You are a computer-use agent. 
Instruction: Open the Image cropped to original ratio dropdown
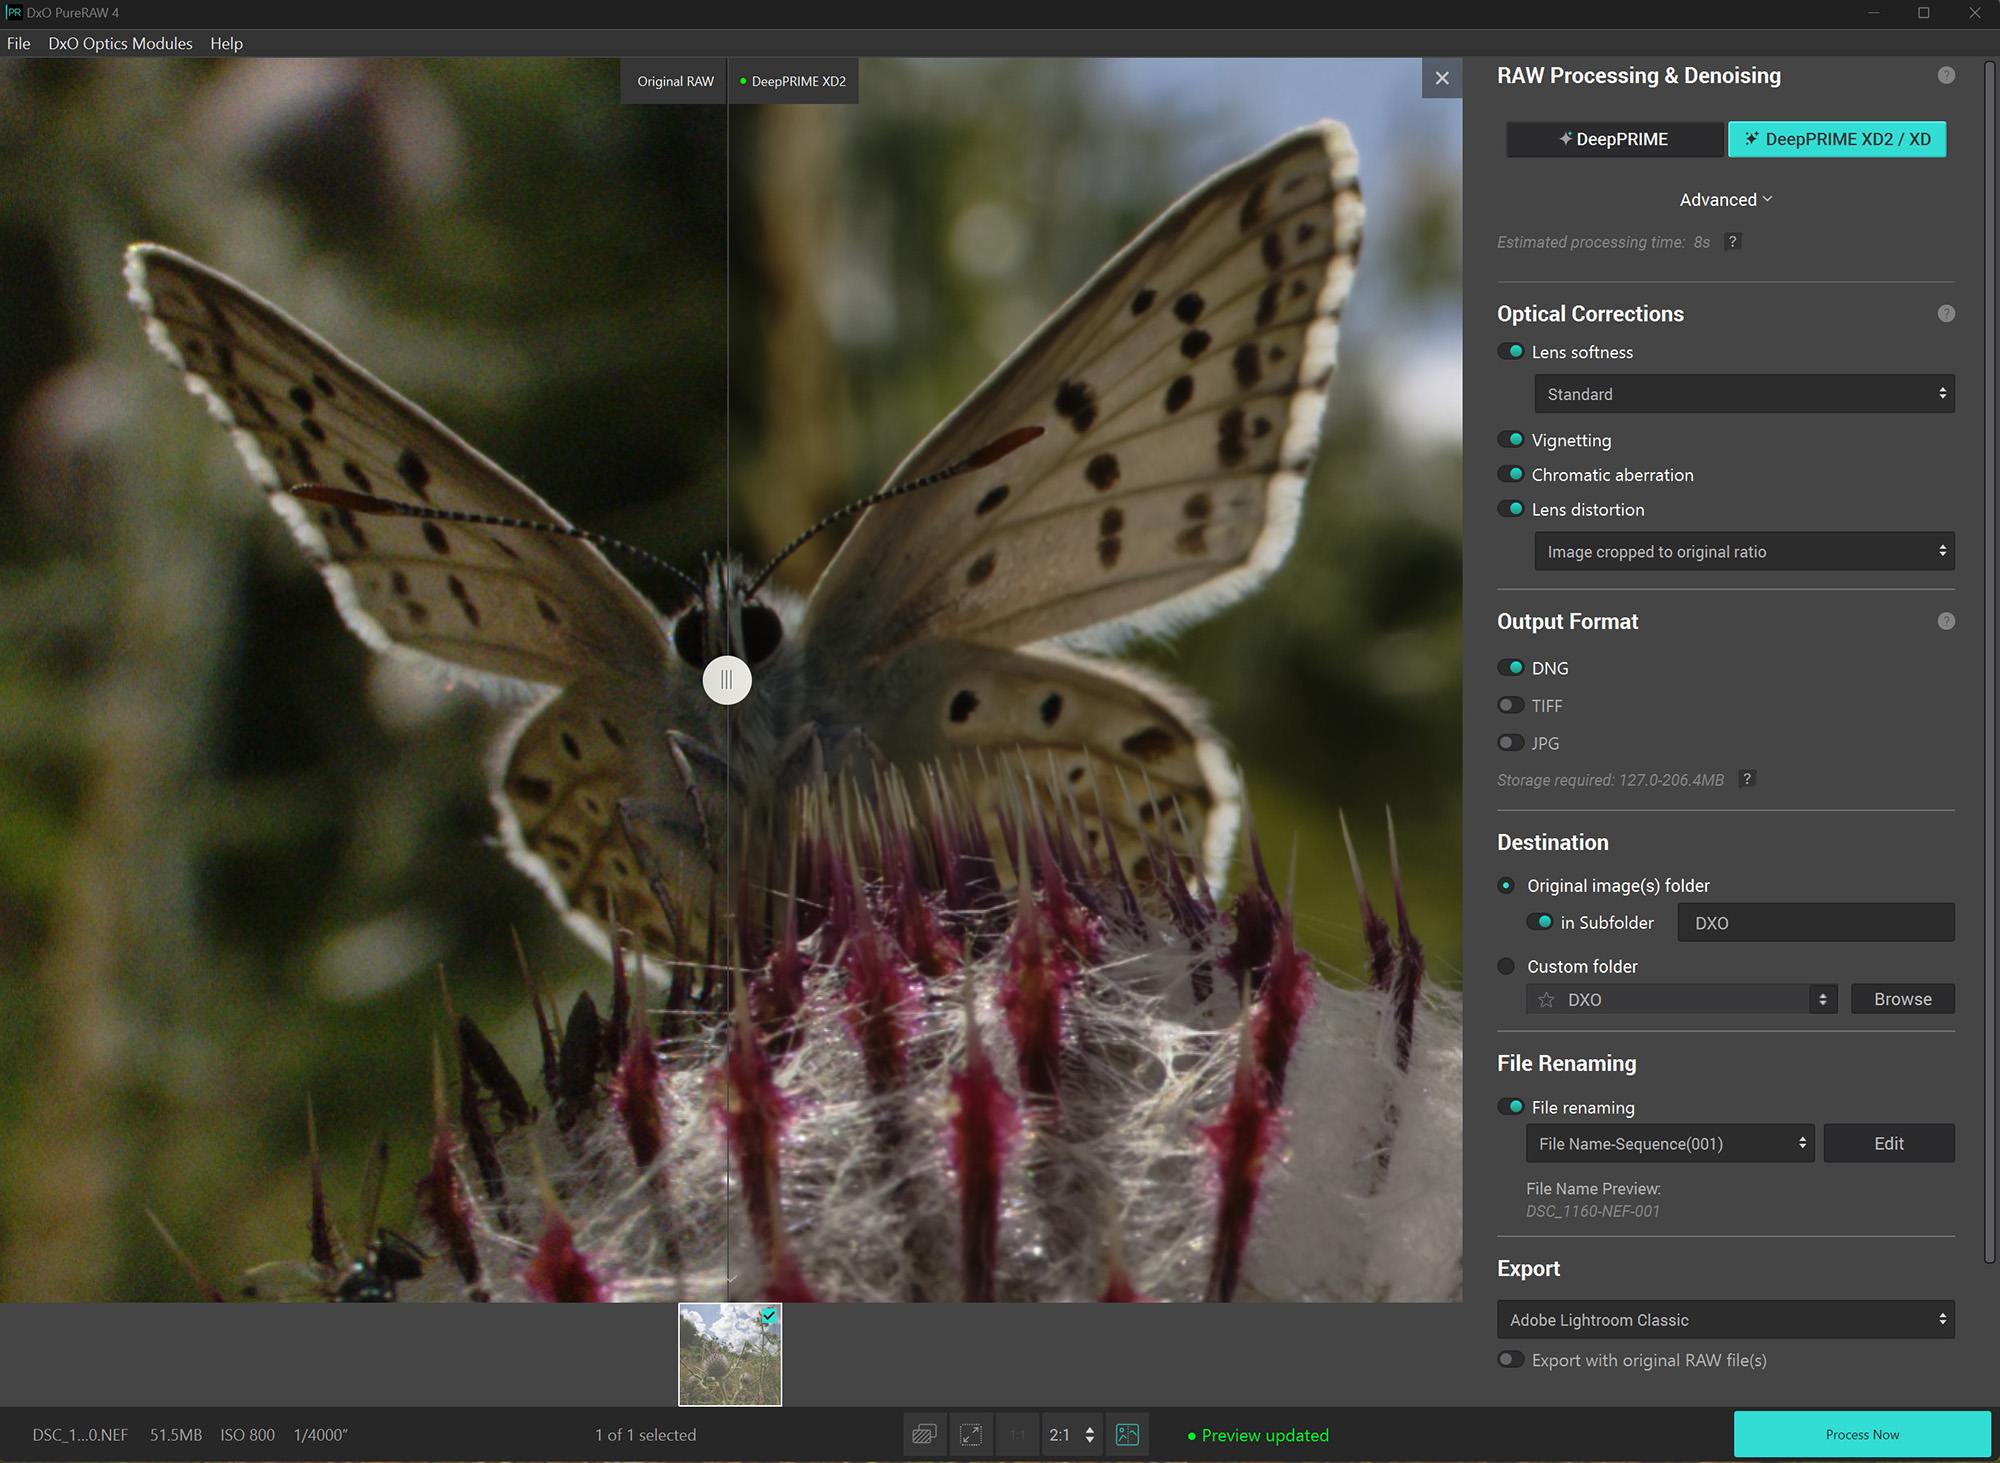point(1744,551)
